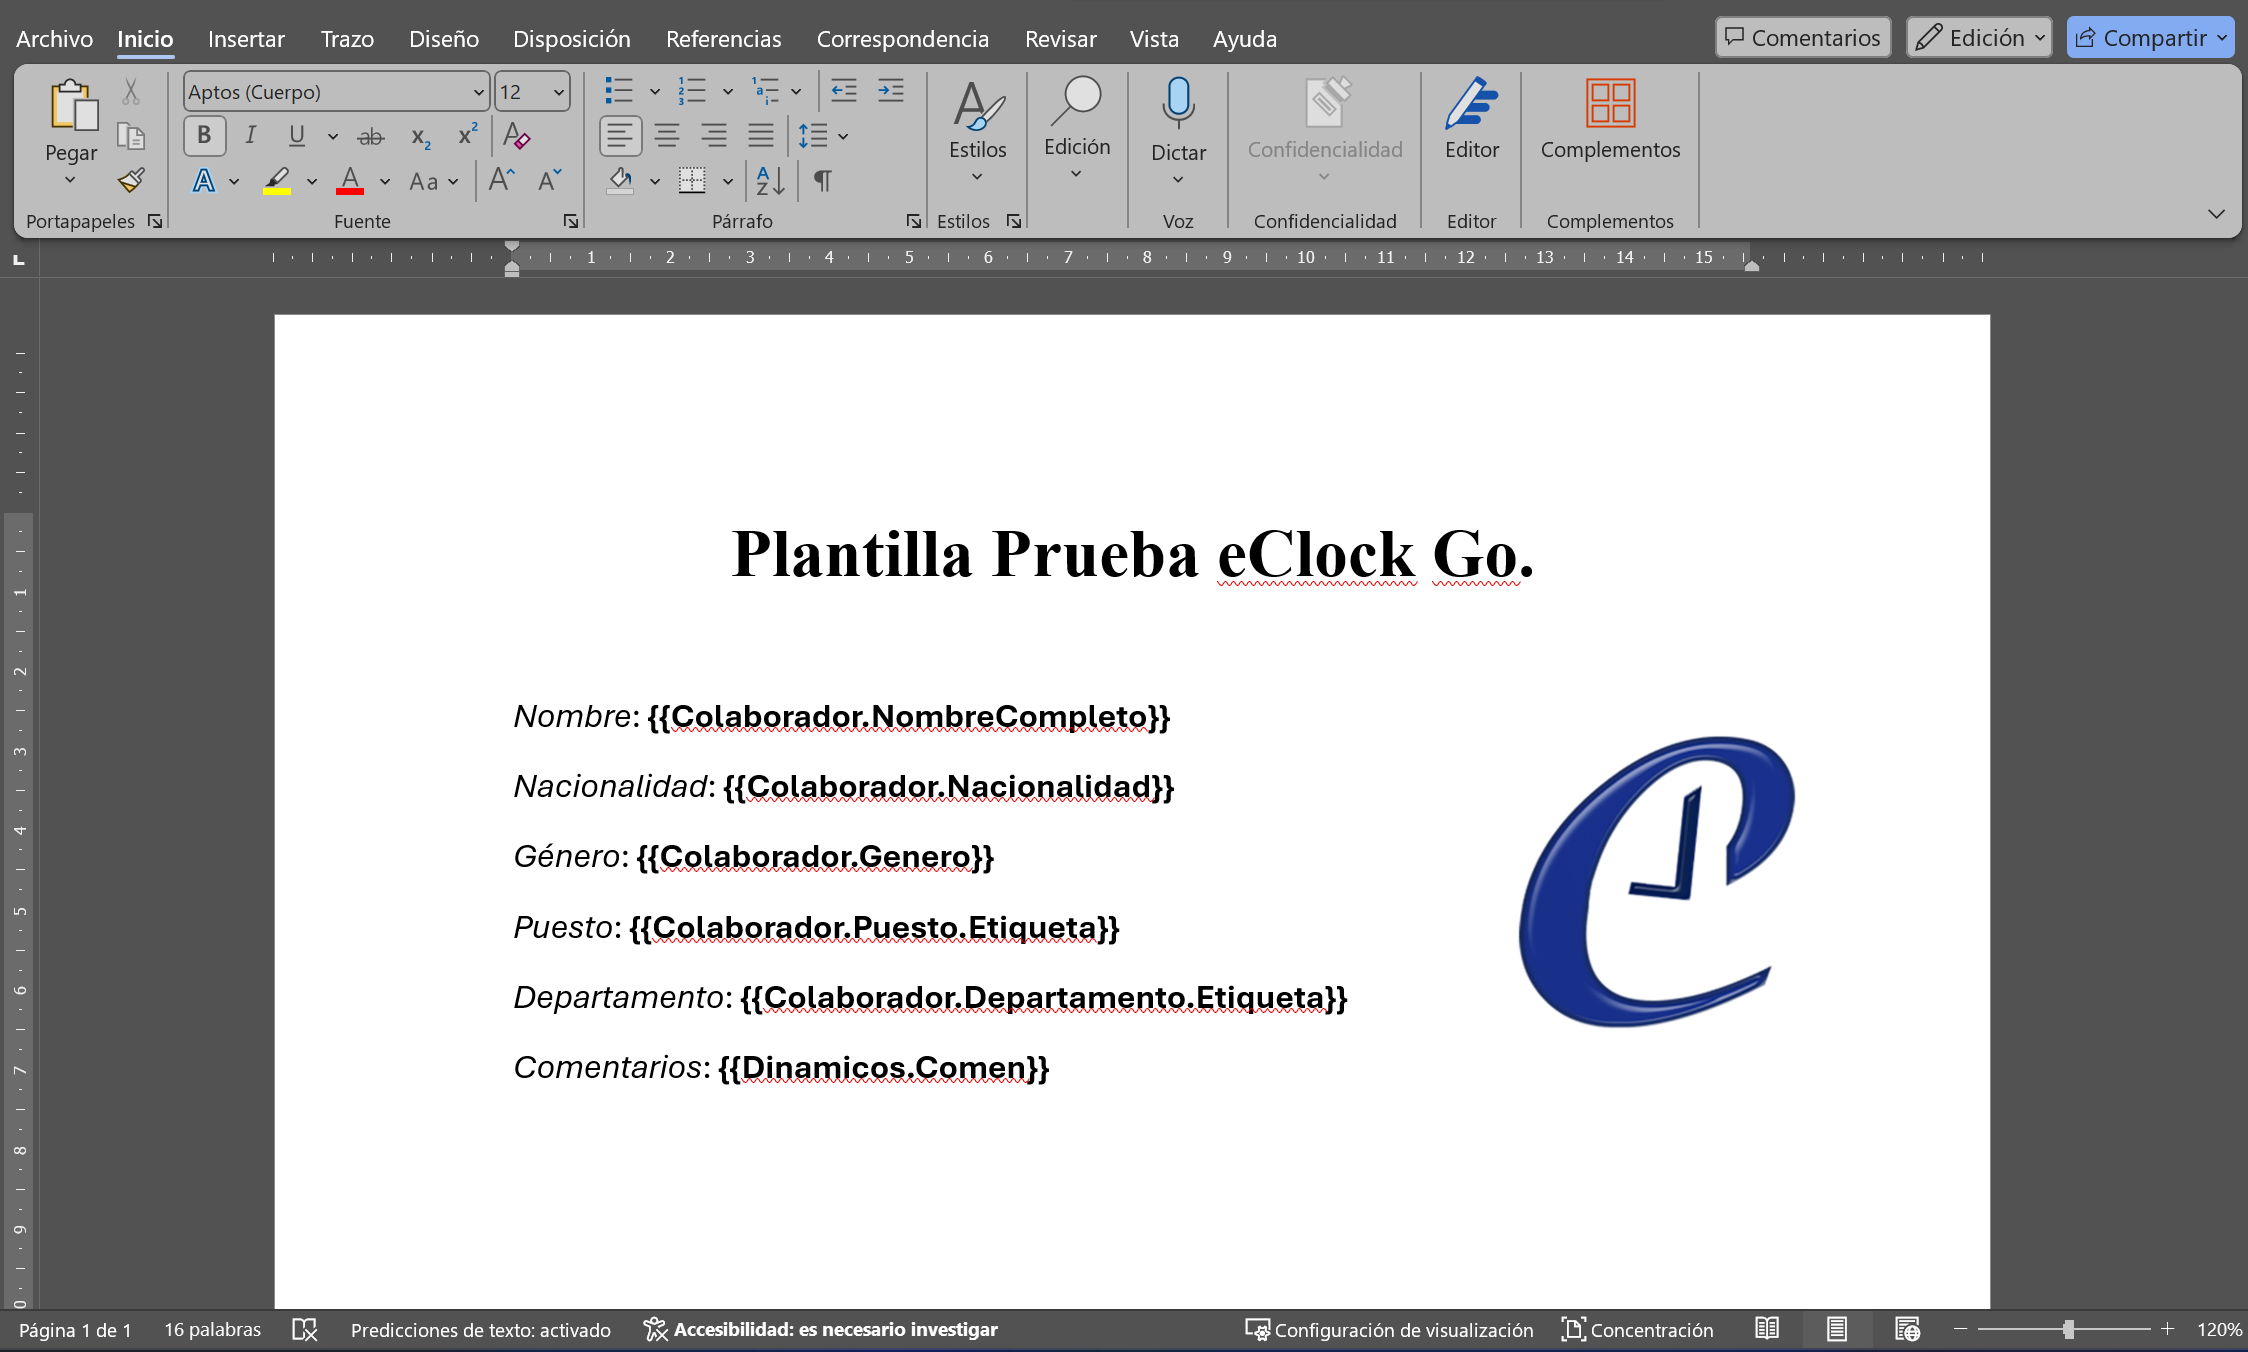Click the Cut scissors icon
The height and width of the screenshot is (1352, 2248).
pos(131,92)
